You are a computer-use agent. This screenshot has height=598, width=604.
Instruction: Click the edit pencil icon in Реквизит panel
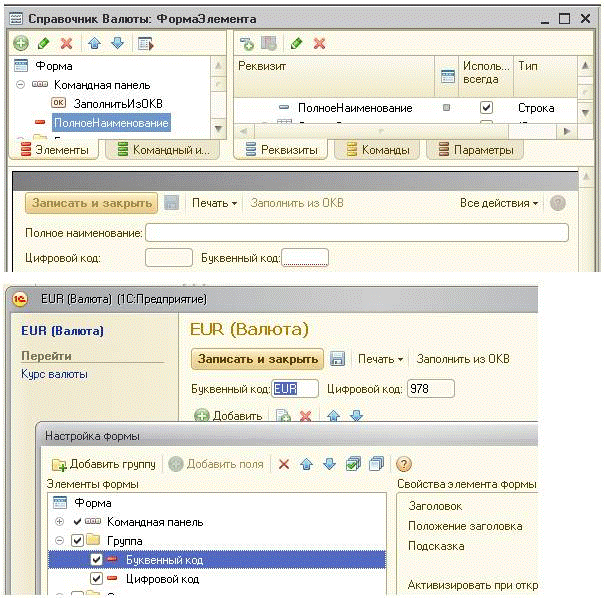point(297,43)
